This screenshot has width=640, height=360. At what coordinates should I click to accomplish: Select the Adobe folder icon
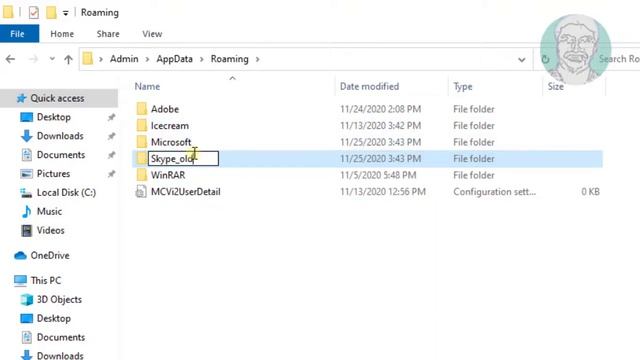(x=142, y=109)
